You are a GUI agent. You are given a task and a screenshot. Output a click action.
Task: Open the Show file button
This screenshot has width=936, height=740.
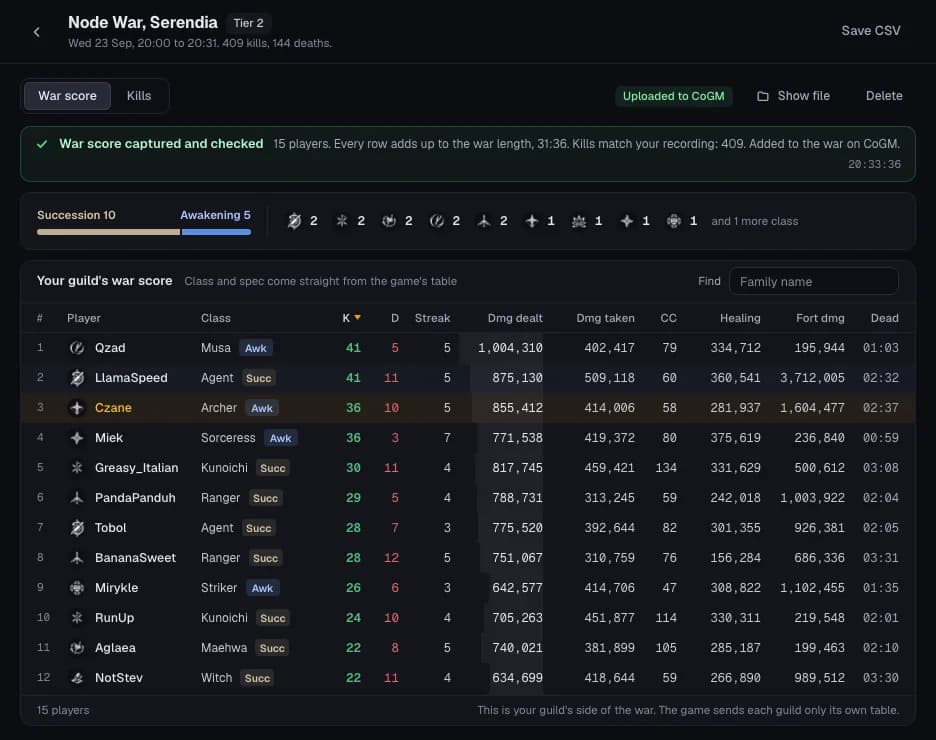click(793, 96)
